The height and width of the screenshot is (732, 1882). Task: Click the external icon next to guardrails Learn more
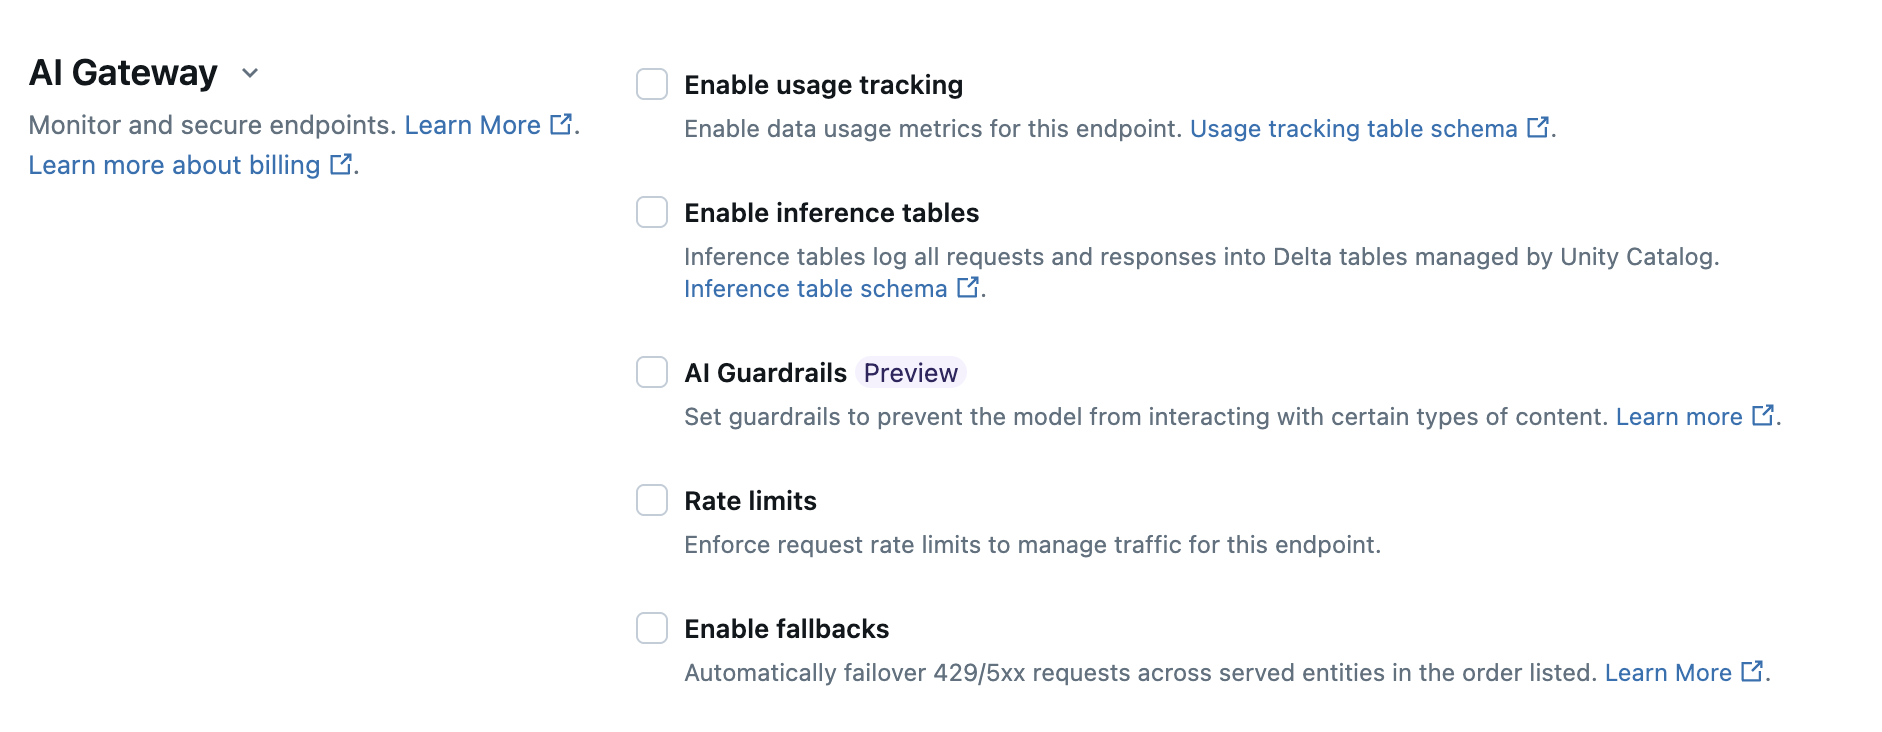pyautogui.click(x=1764, y=416)
